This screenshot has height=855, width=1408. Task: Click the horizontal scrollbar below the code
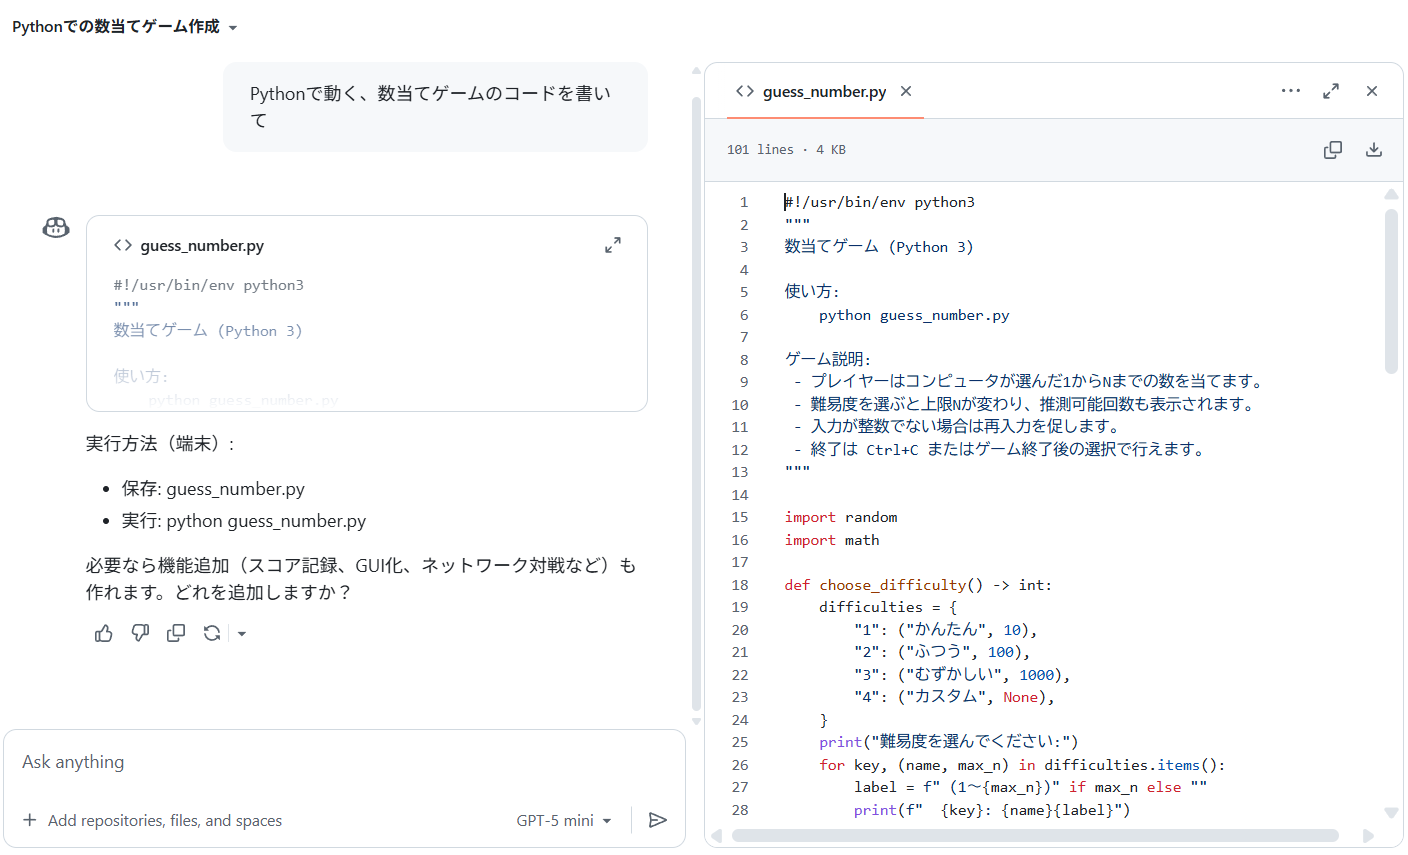point(1040,835)
